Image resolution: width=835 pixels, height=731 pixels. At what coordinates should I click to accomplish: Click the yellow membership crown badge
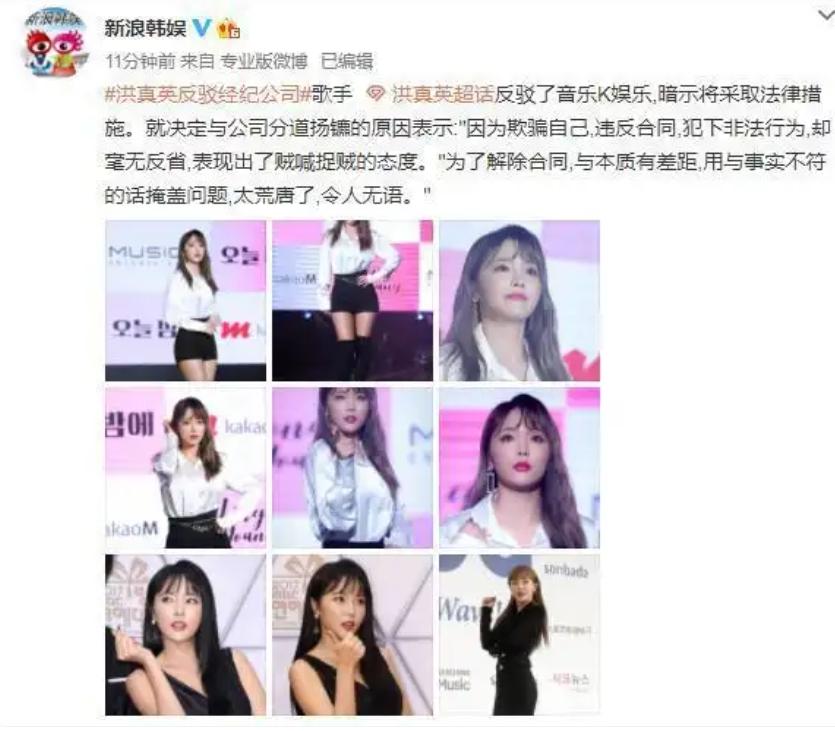tap(228, 28)
